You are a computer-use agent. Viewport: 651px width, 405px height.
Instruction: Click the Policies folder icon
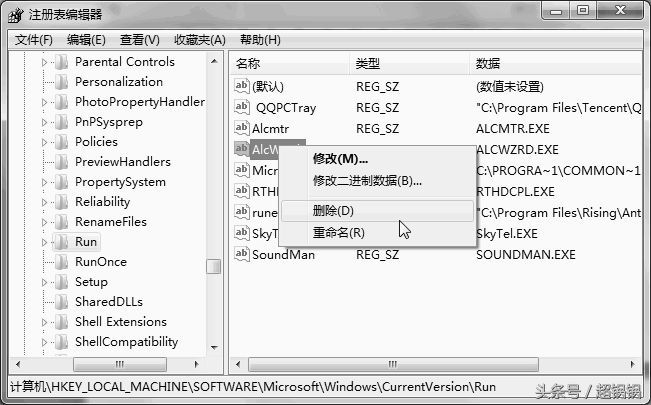click(61, 142)
